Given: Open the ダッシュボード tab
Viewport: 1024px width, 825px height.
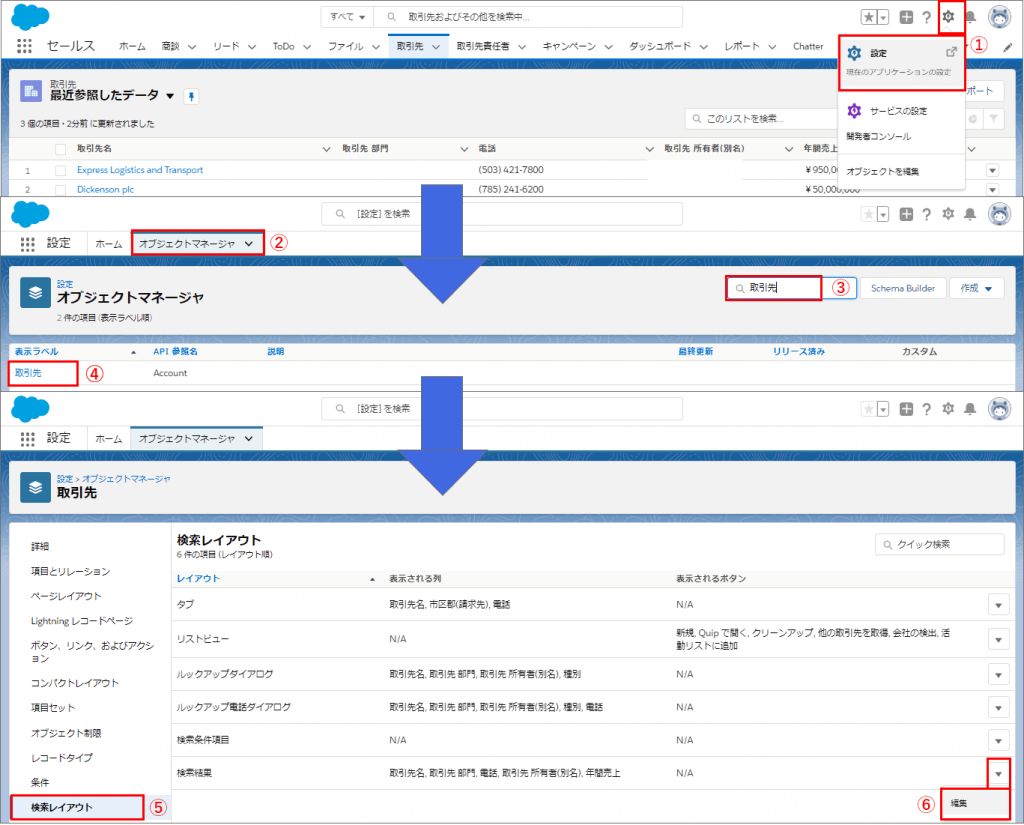Looking at the screenshot, I should 660,46.
